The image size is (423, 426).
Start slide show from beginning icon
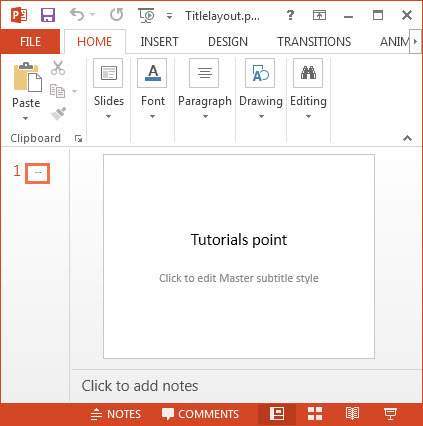147,15
